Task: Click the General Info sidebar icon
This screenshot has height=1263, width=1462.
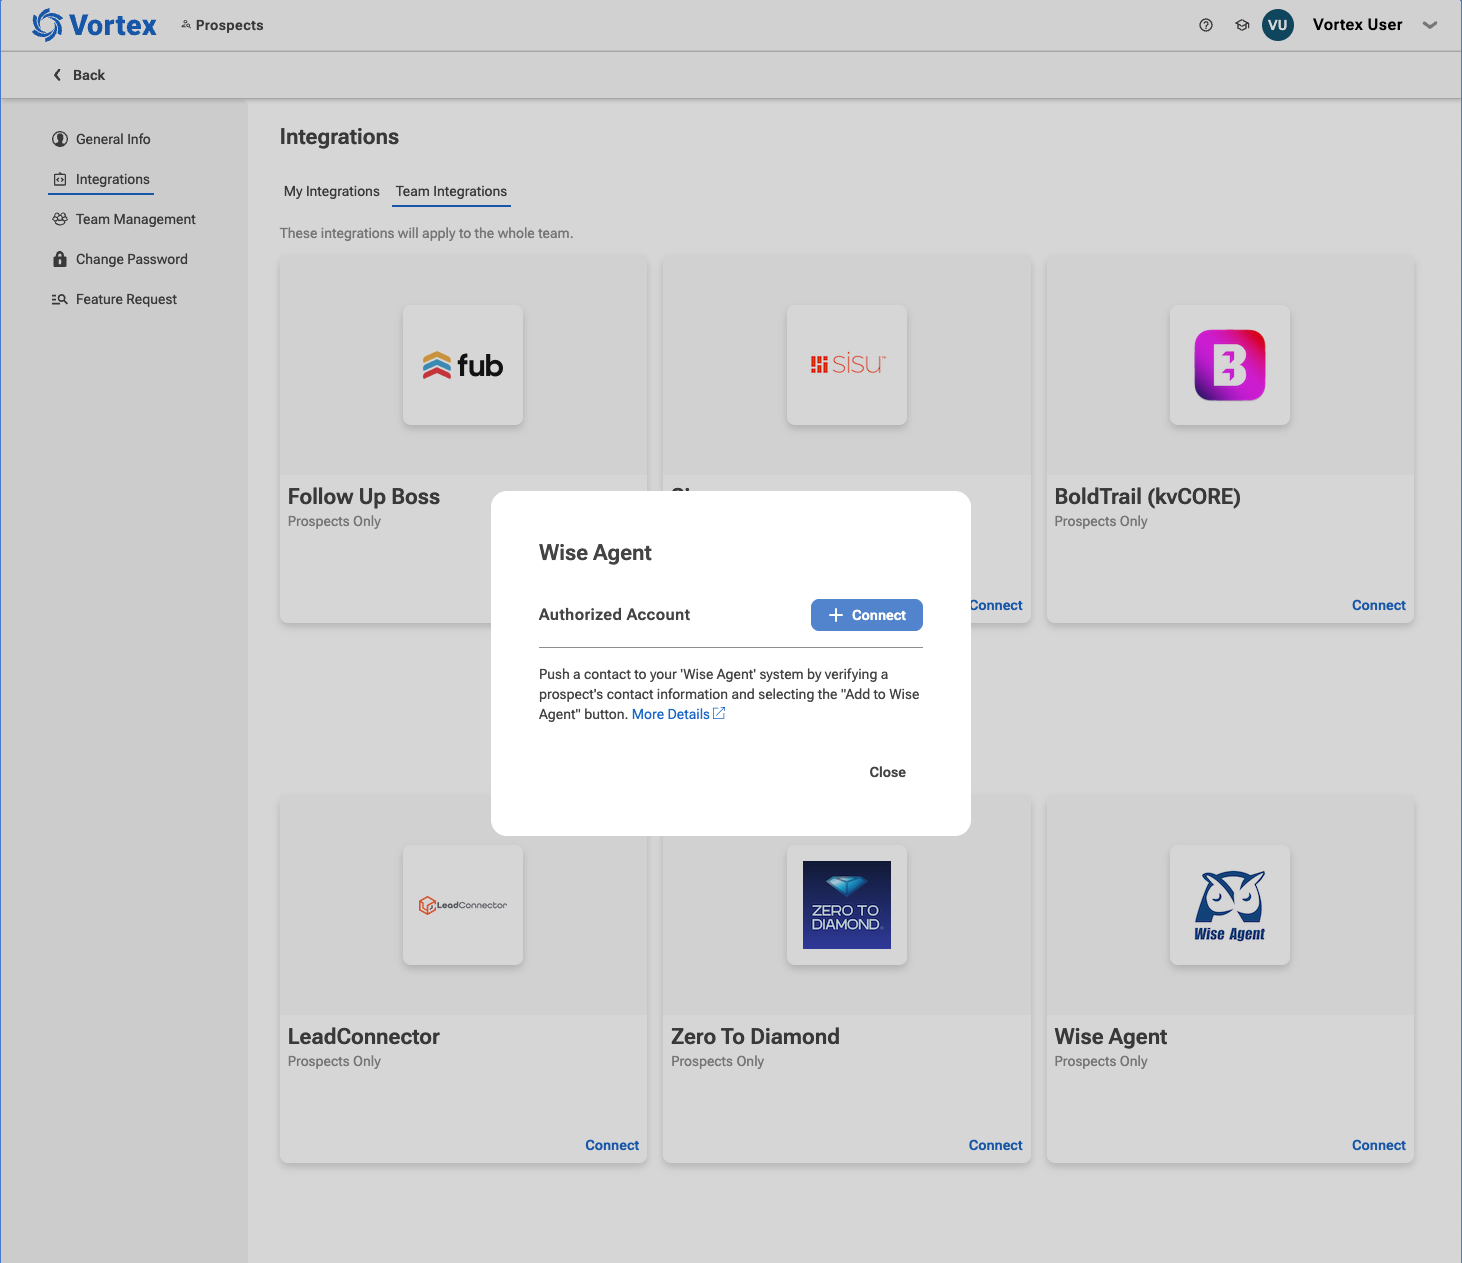Action: (x=60, y=139)
